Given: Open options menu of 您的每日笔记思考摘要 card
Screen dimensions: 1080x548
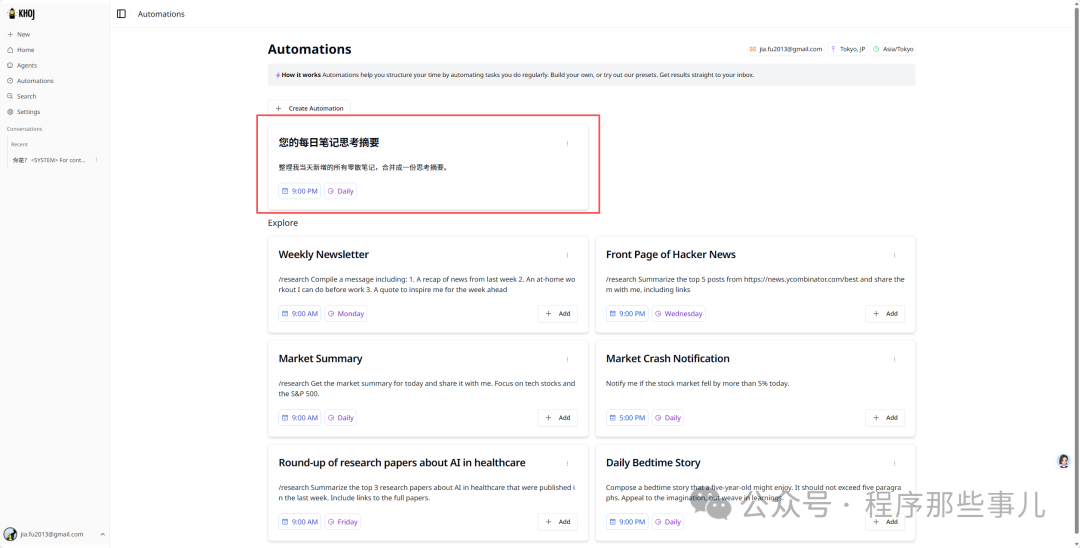Looking at the screenshot, I should click(x=568, y=143).
